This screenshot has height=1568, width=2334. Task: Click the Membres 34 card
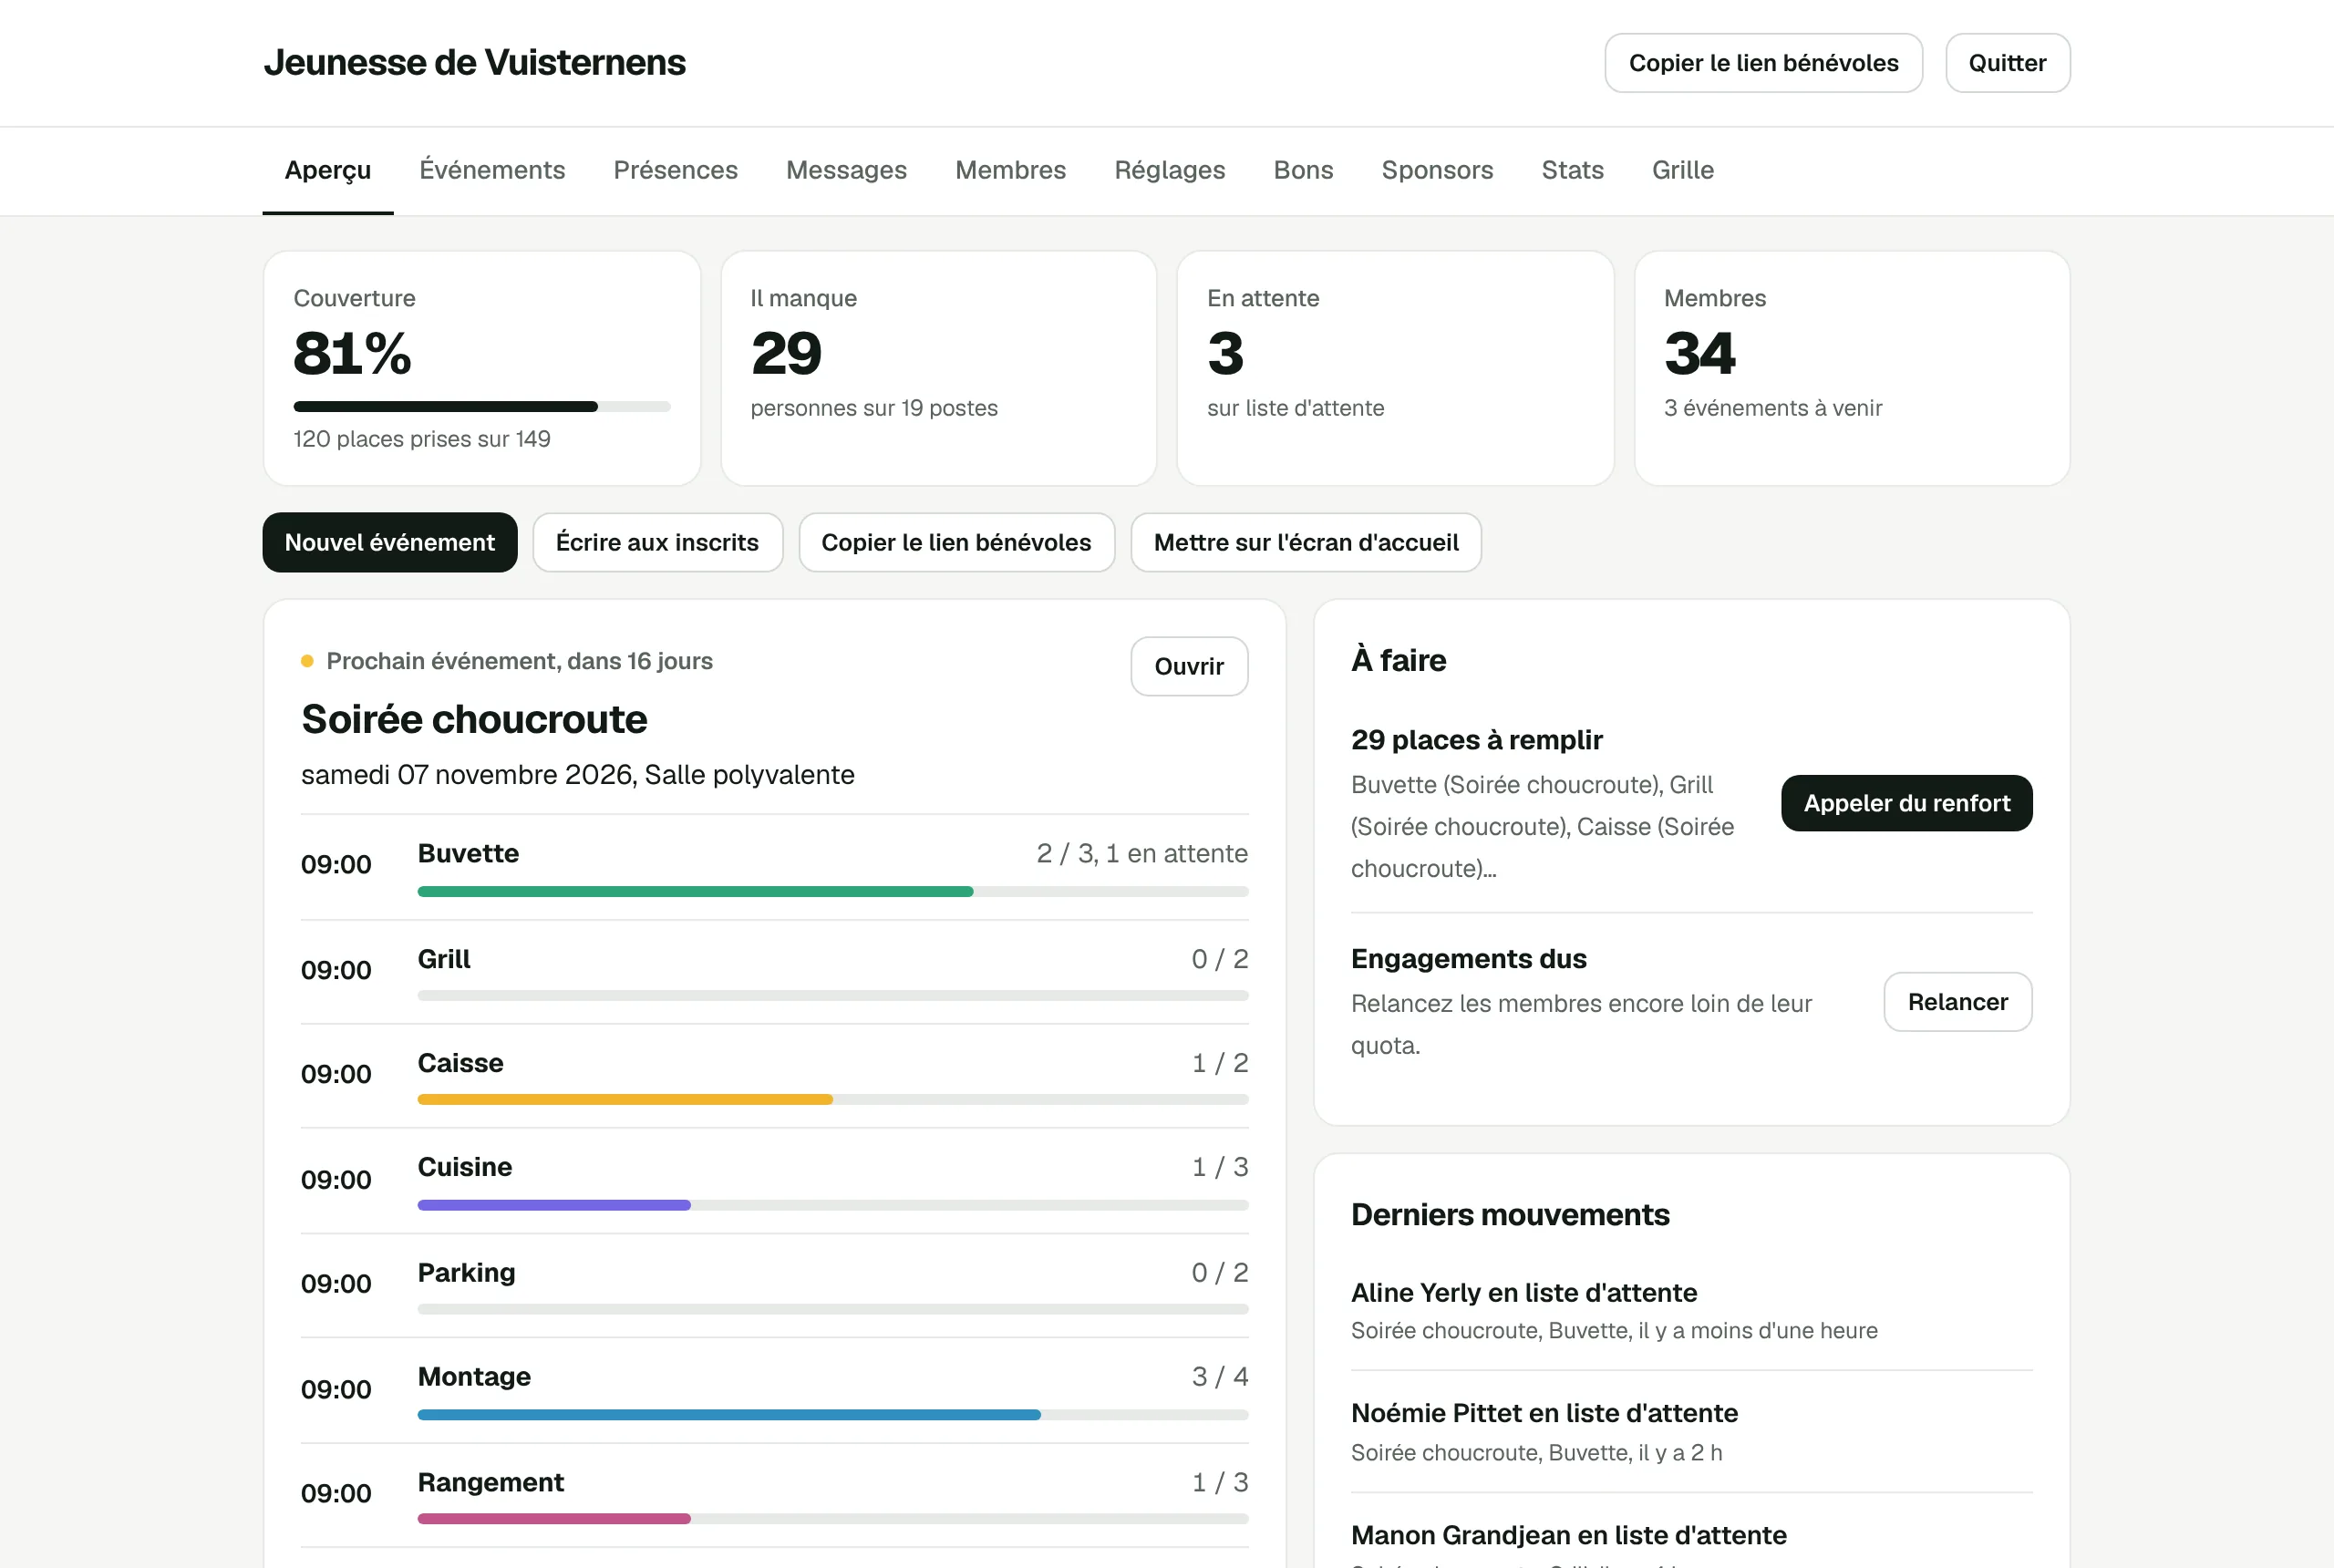pos(1851,368)
